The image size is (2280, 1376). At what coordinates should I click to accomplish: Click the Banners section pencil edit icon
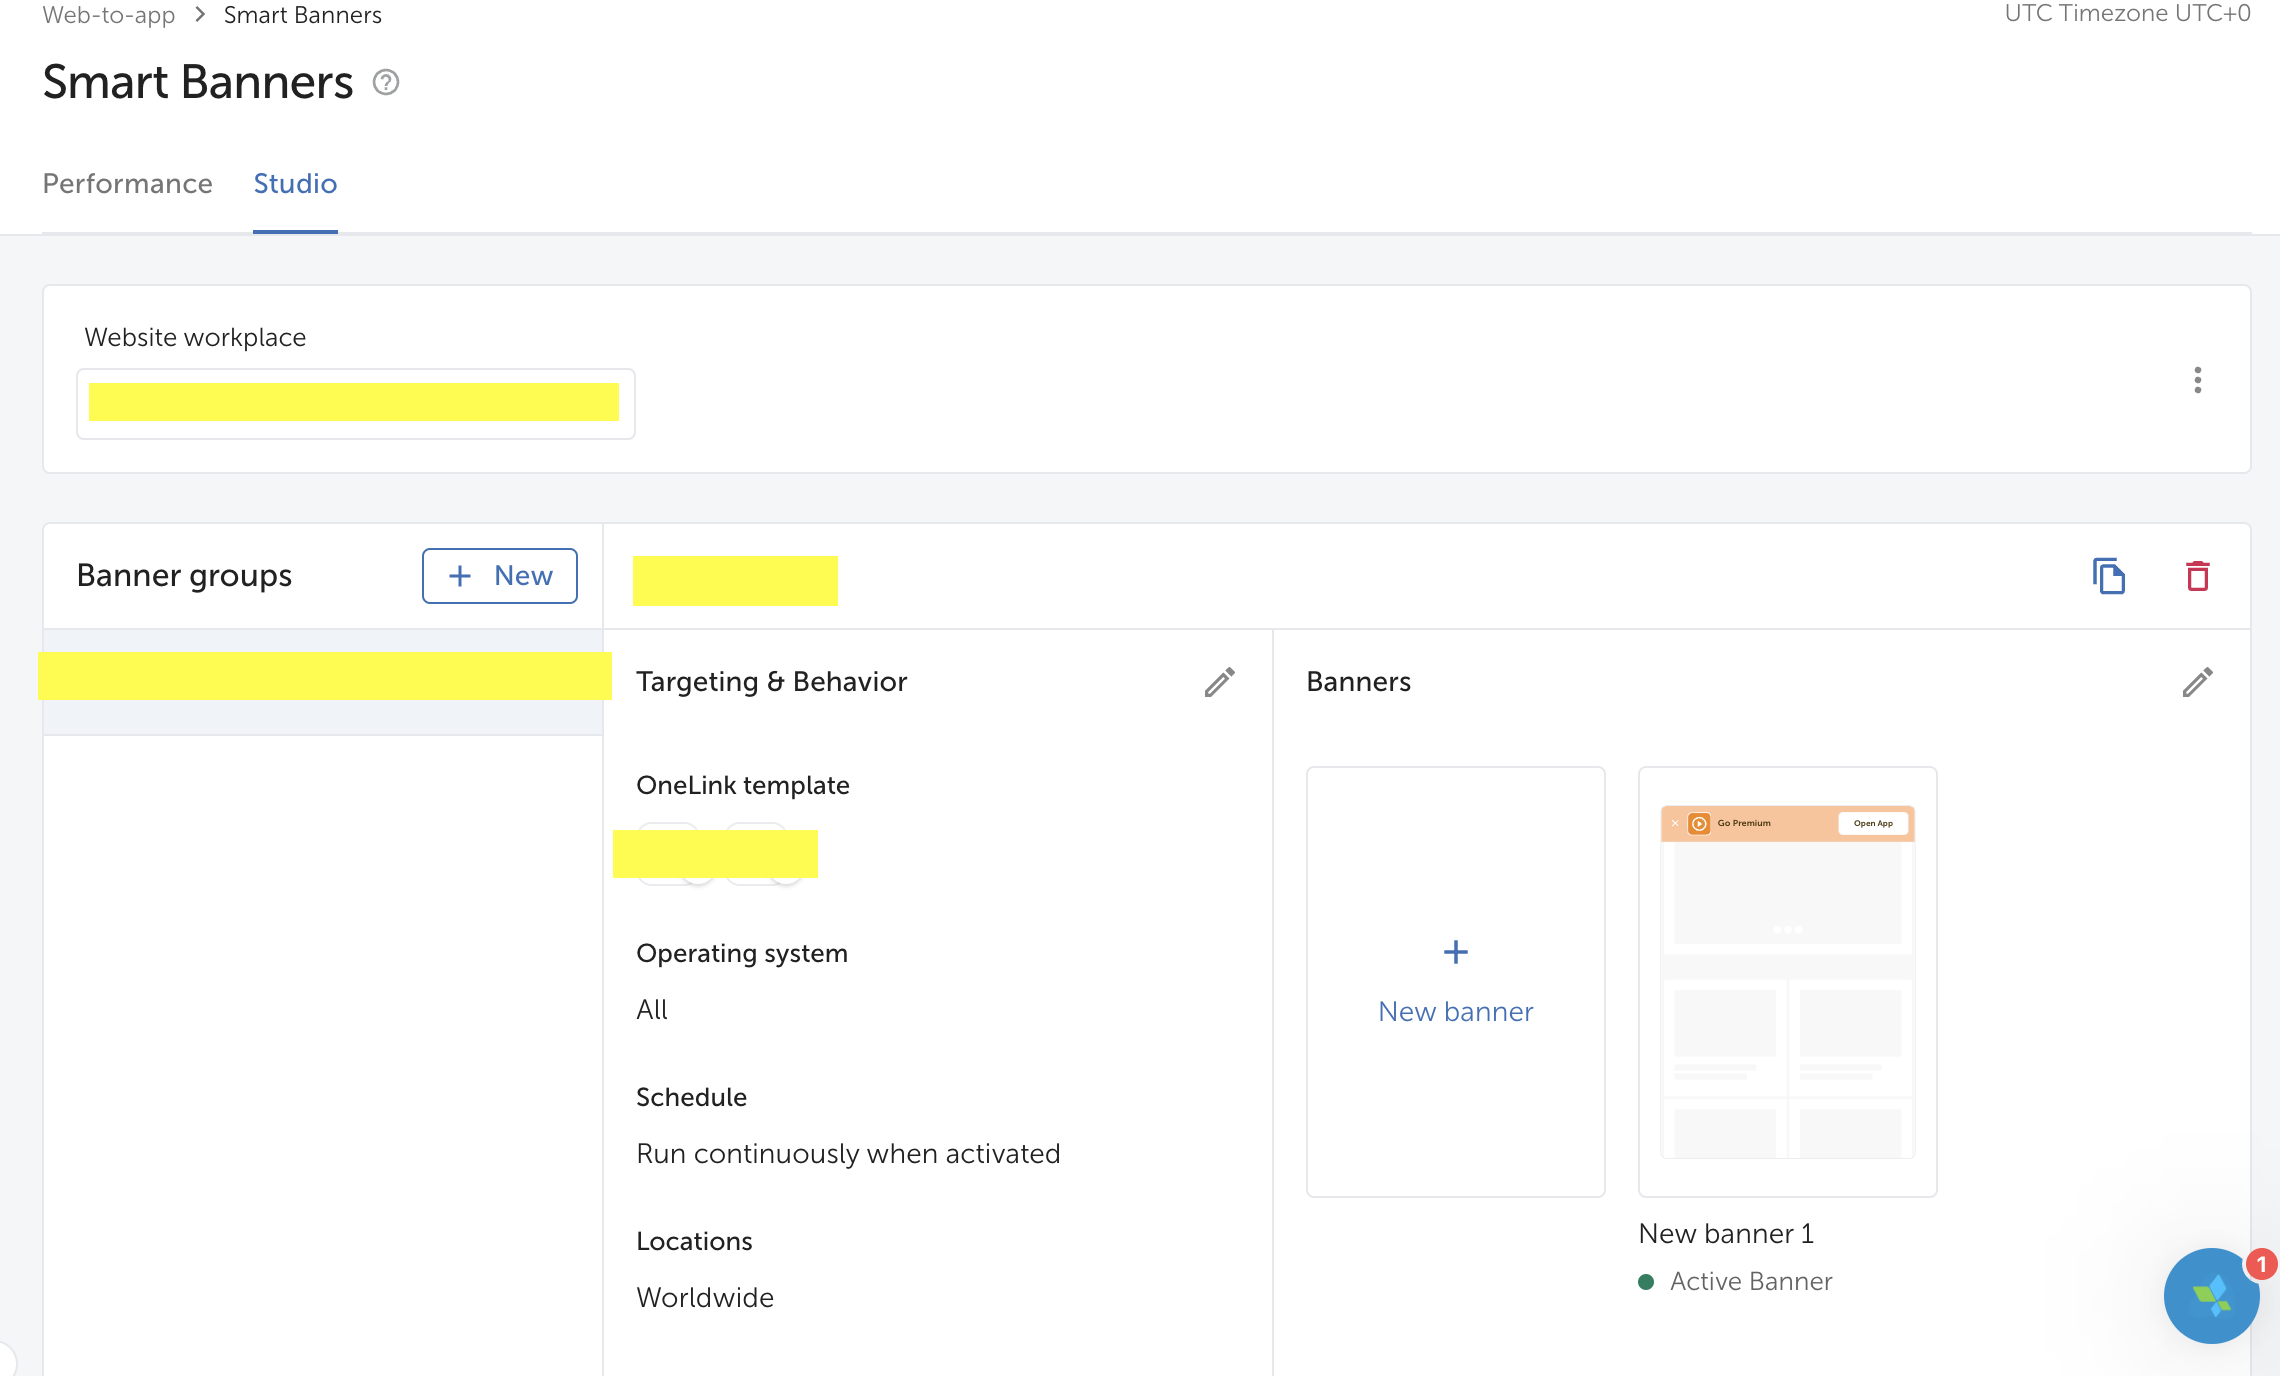point(2197,682)
